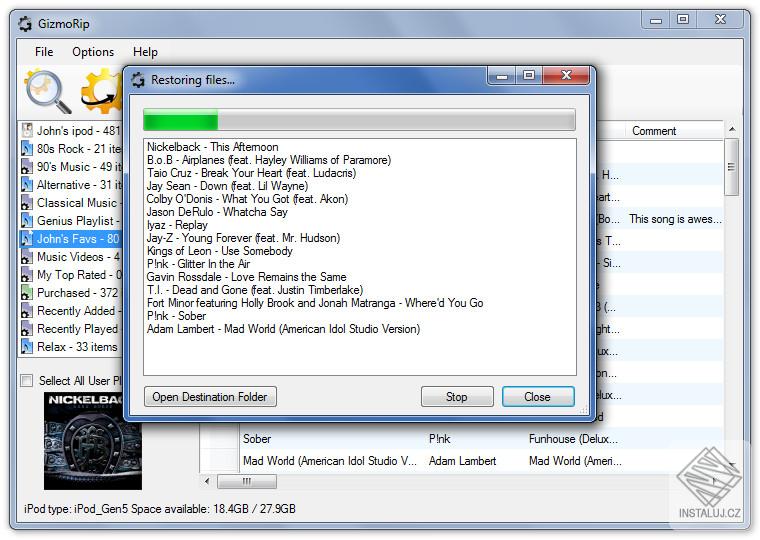Click the Purchased playlist icon
This screenshot has height=540, width=760.
point(27,293)
